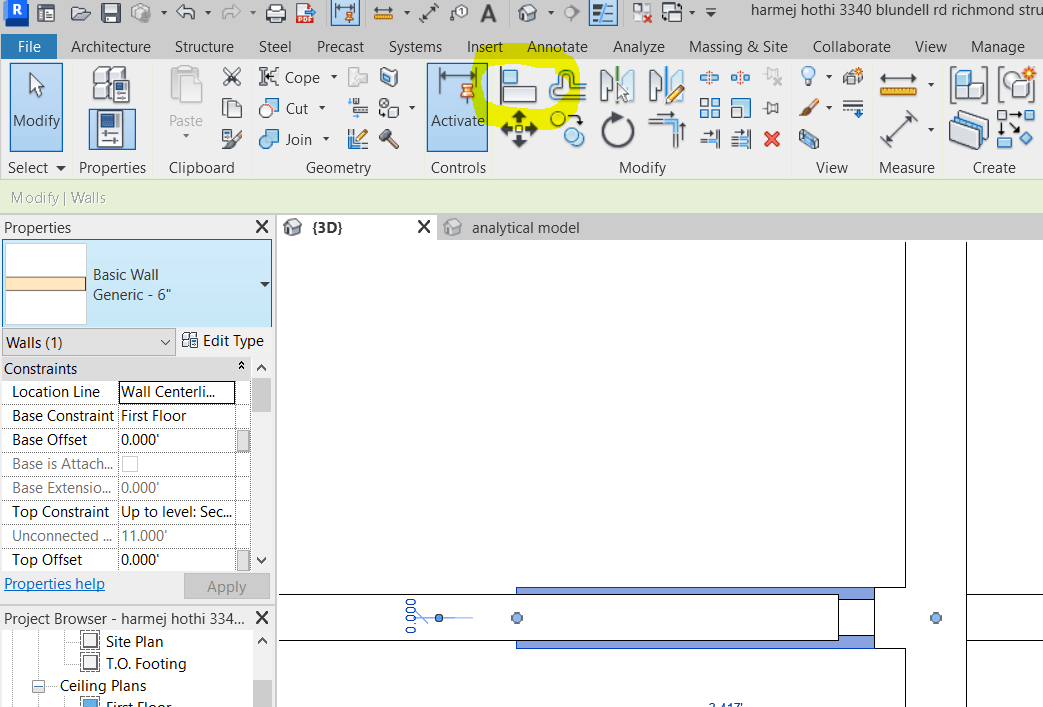This screenshot has height=707, width=1043.
Task: Select the Mirror - Pick Axis tool
Action: [618, 85]
